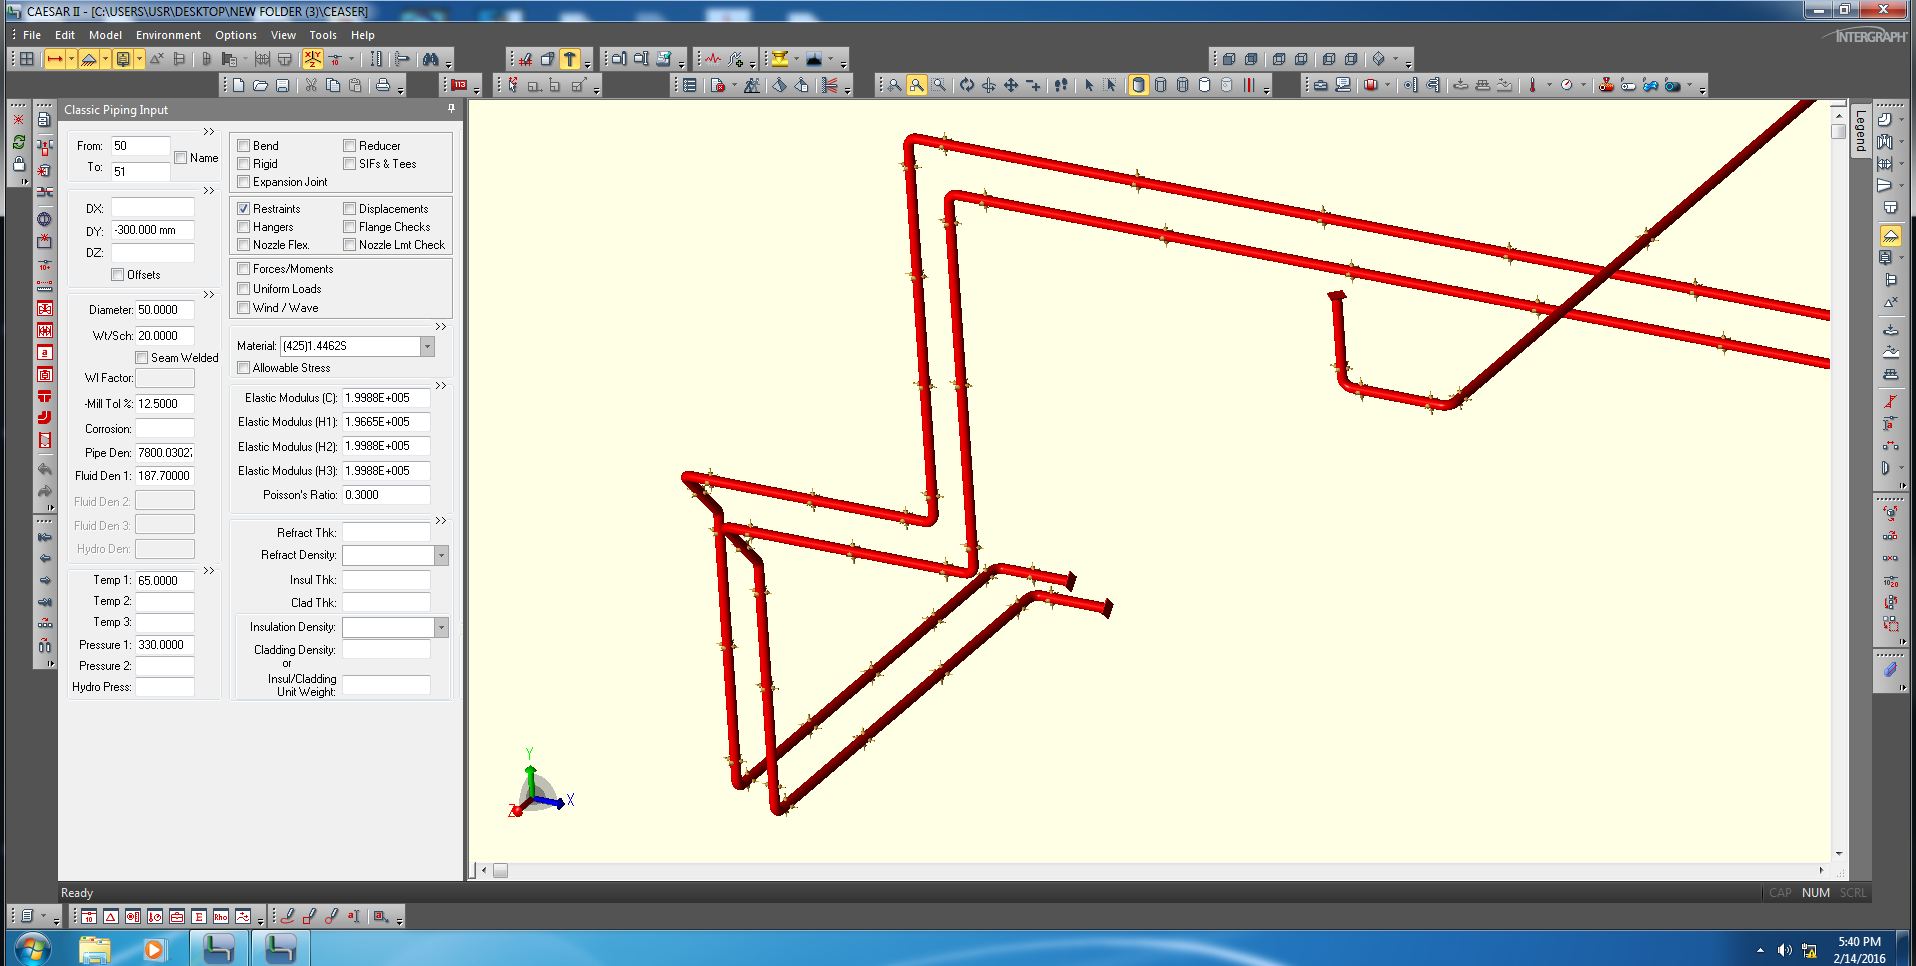Pin the Classic Piping Input panel
1916x966 pixels.
(451, 109)
